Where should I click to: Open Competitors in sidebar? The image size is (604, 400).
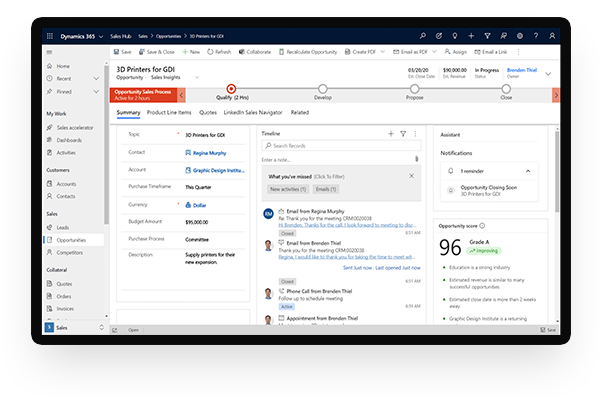tap(69, 252)
